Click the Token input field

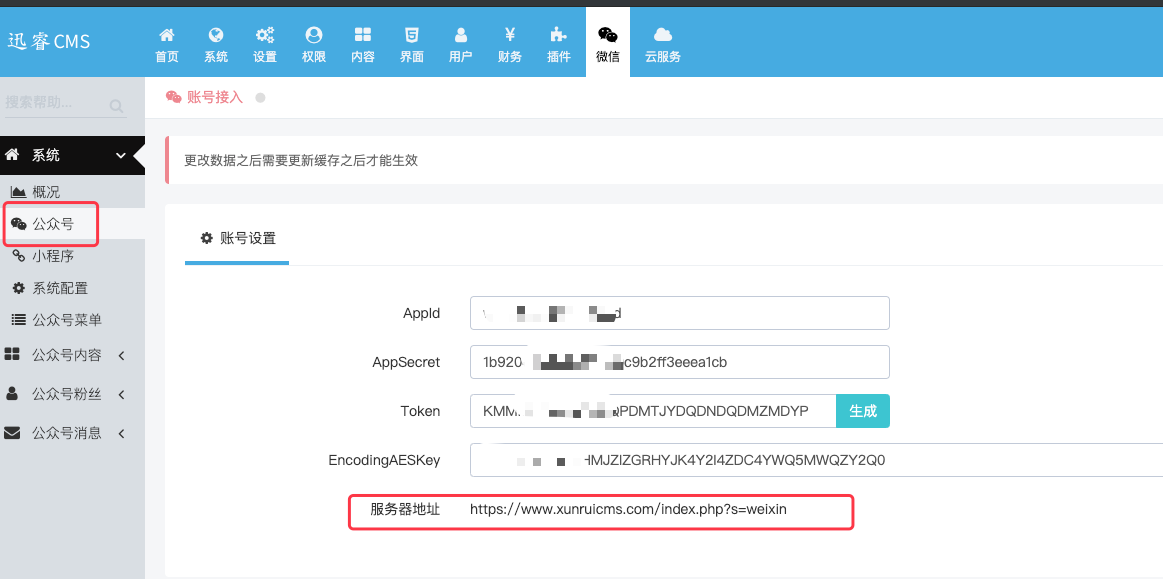click(653, 411)
